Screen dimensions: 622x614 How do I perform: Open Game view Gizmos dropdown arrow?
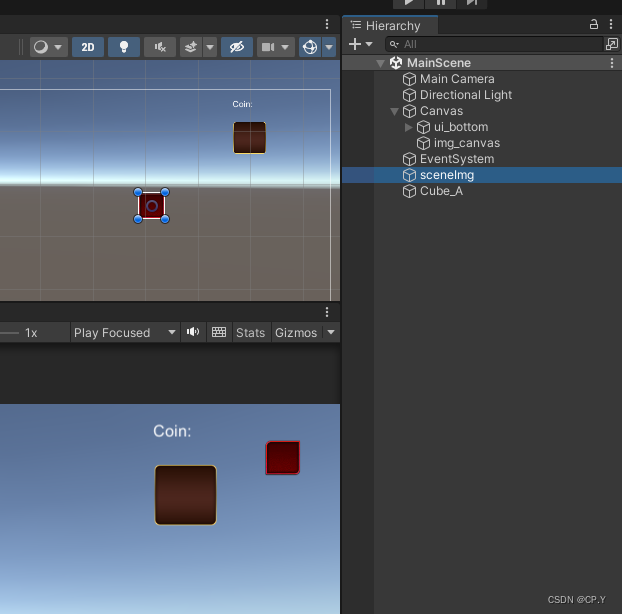(x=331, y=332)
